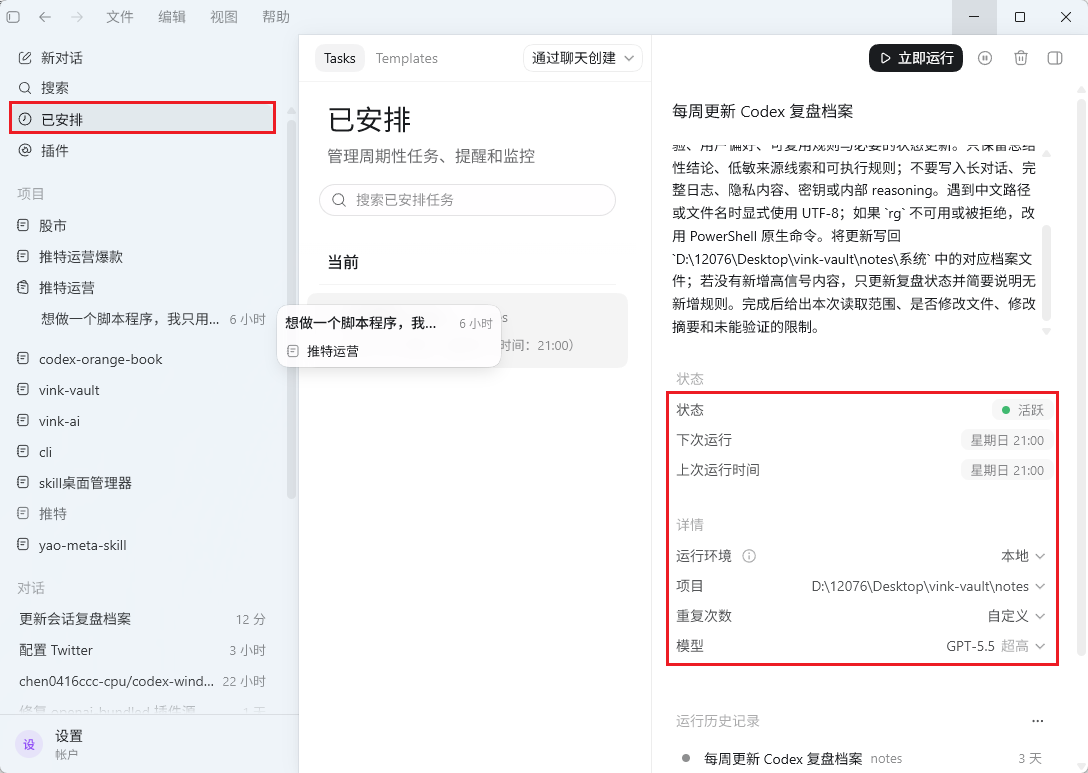Toggle the right panel icon

[x=1055, y=58]
